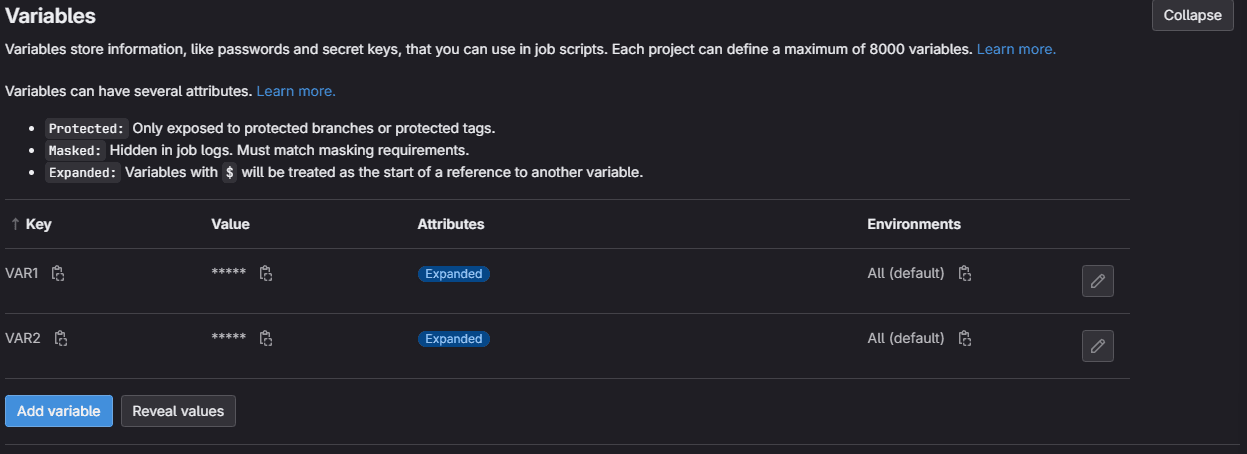1247x454 pixels.
Task: Click the Environments column header
Action: pyautogui.click(x=913, y=224)
